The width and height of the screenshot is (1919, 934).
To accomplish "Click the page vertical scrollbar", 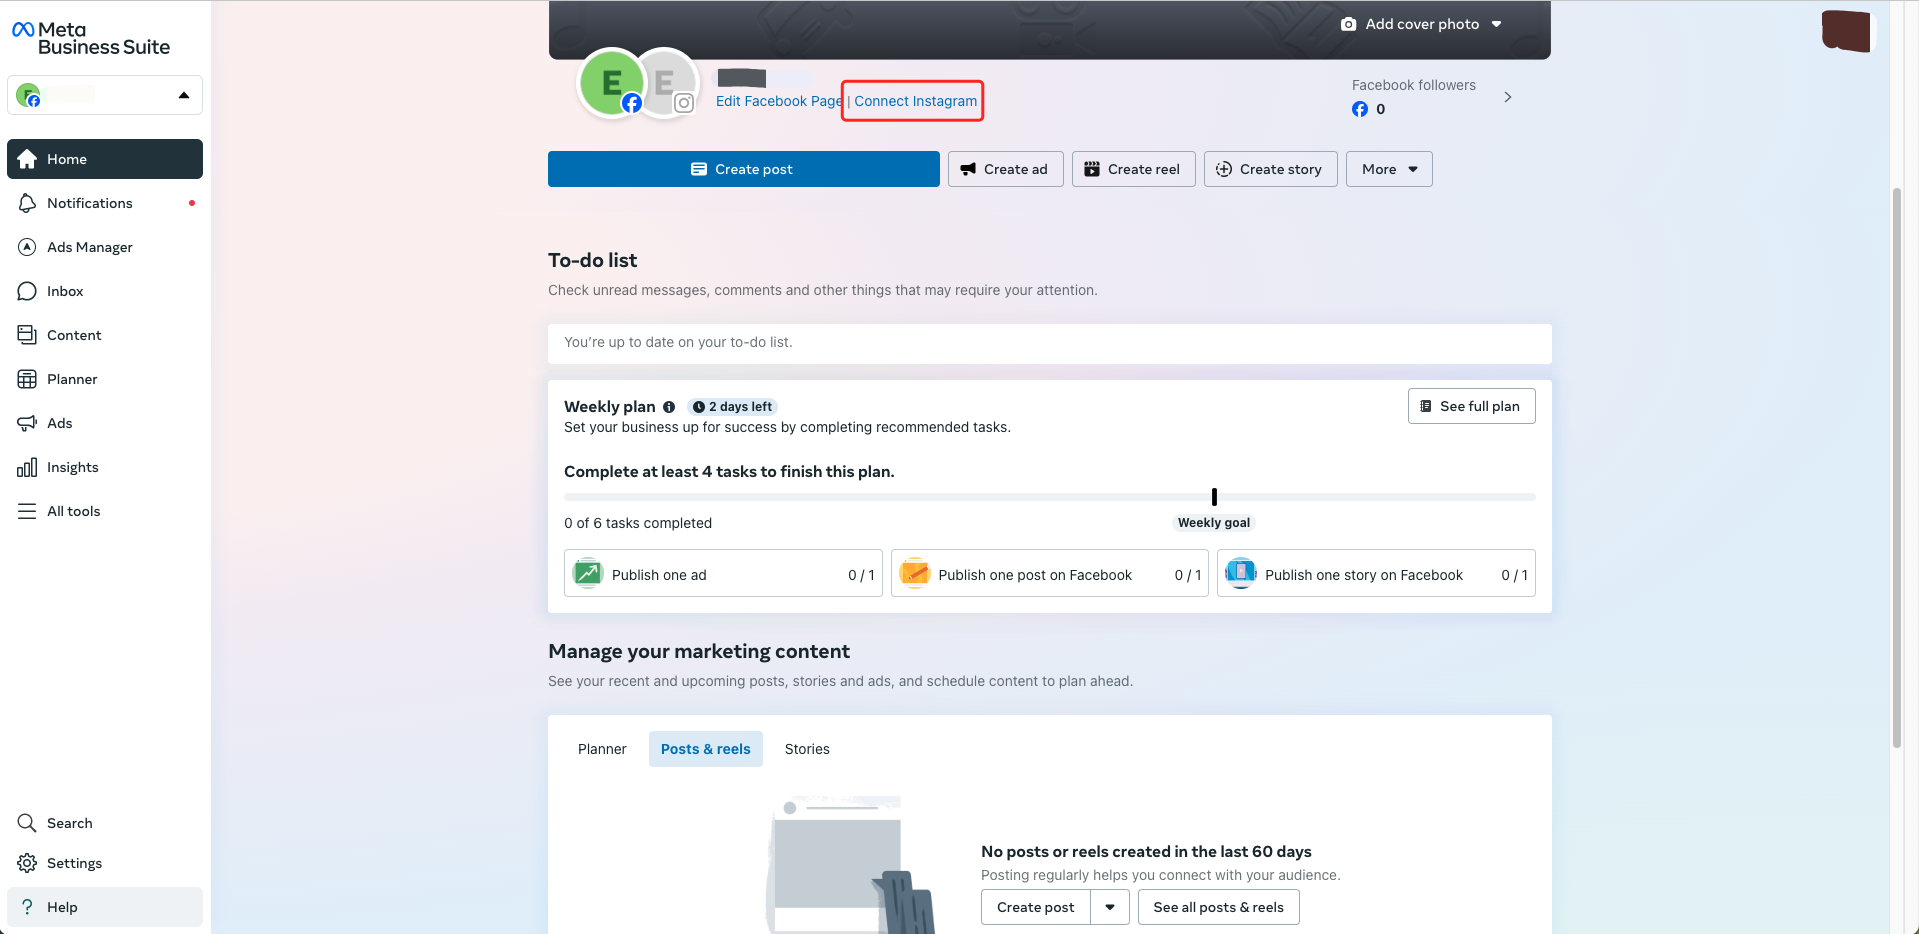I will tap(1897, 467).
